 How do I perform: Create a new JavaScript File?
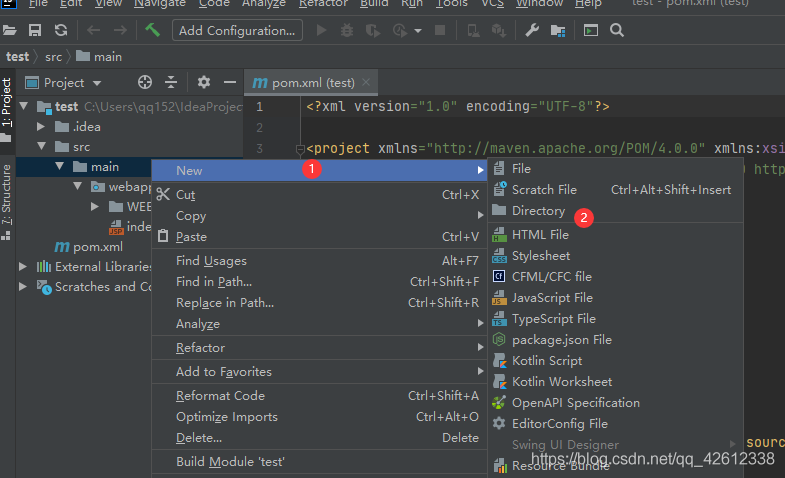pos(615,298)
